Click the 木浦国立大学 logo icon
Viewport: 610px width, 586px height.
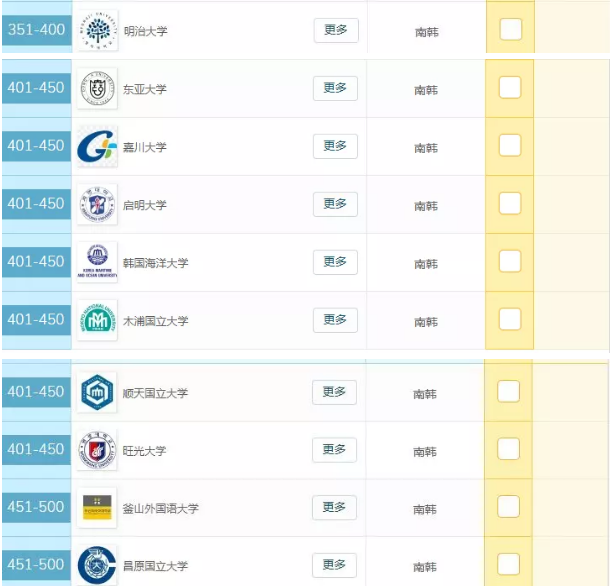97,320
